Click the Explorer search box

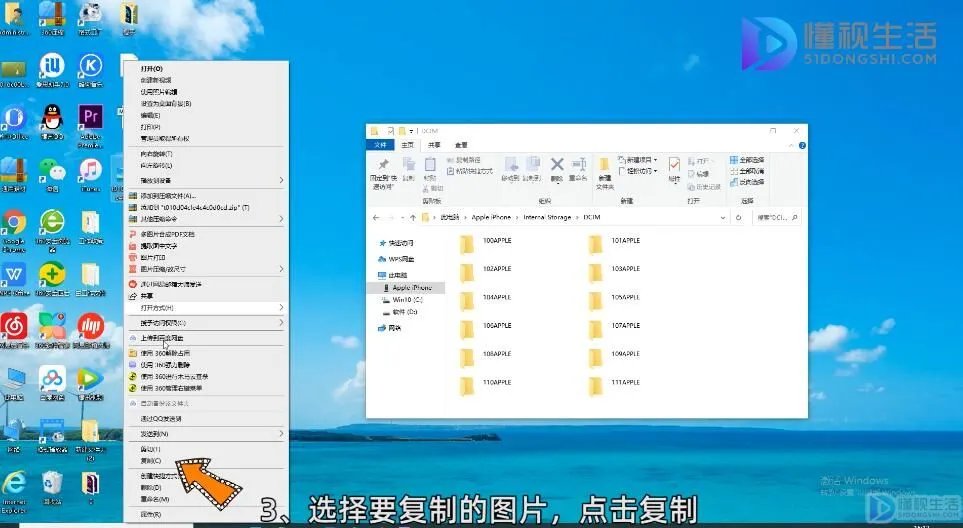point(776,217)
